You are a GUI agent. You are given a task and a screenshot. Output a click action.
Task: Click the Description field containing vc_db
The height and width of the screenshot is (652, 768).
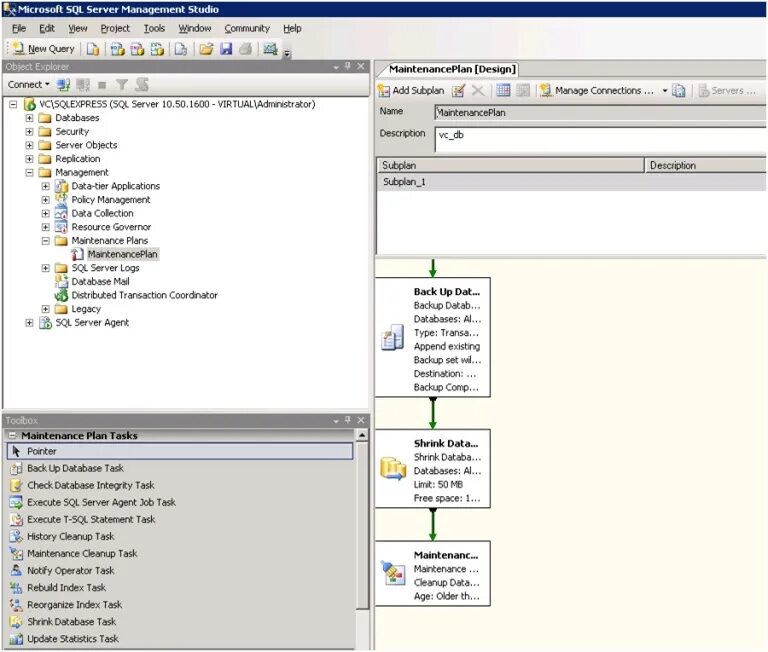tap(600, 140)
